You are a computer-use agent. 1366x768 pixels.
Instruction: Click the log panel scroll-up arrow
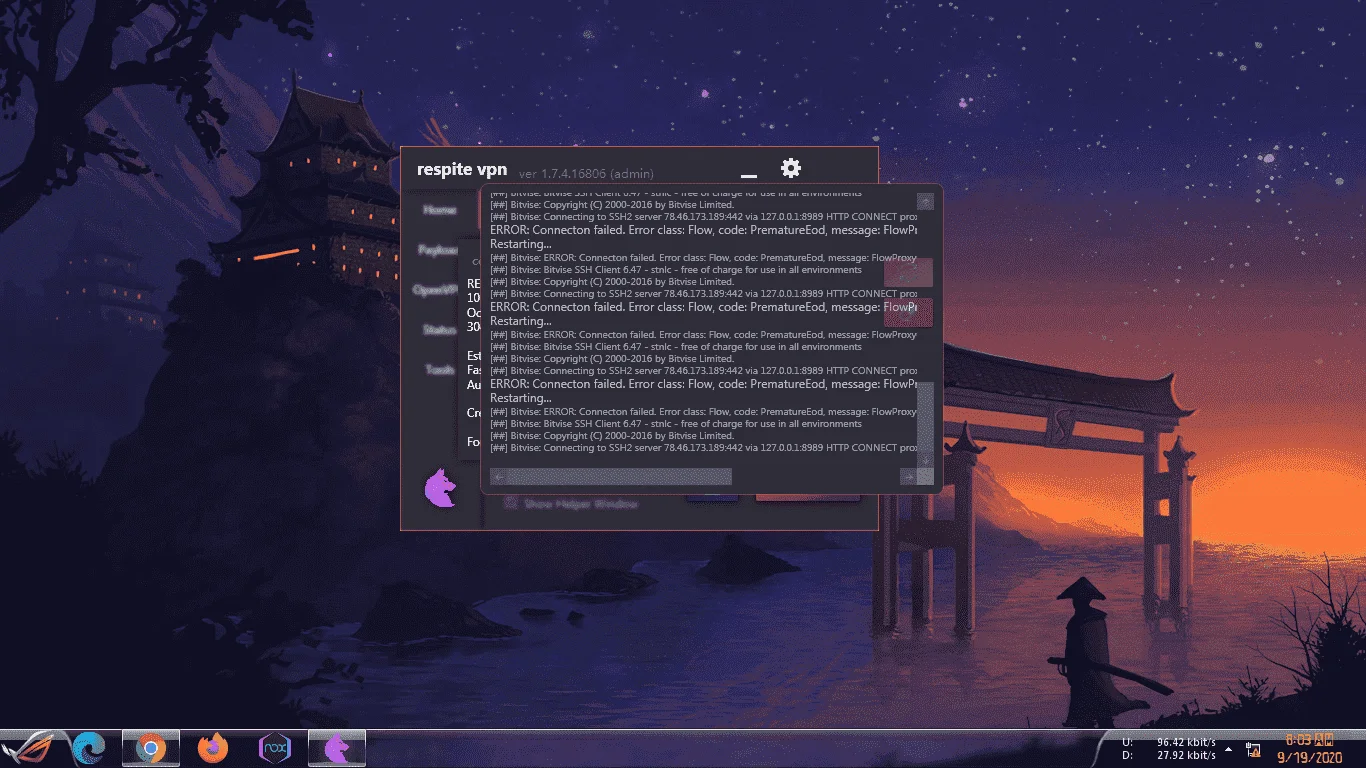click(925, 201)
